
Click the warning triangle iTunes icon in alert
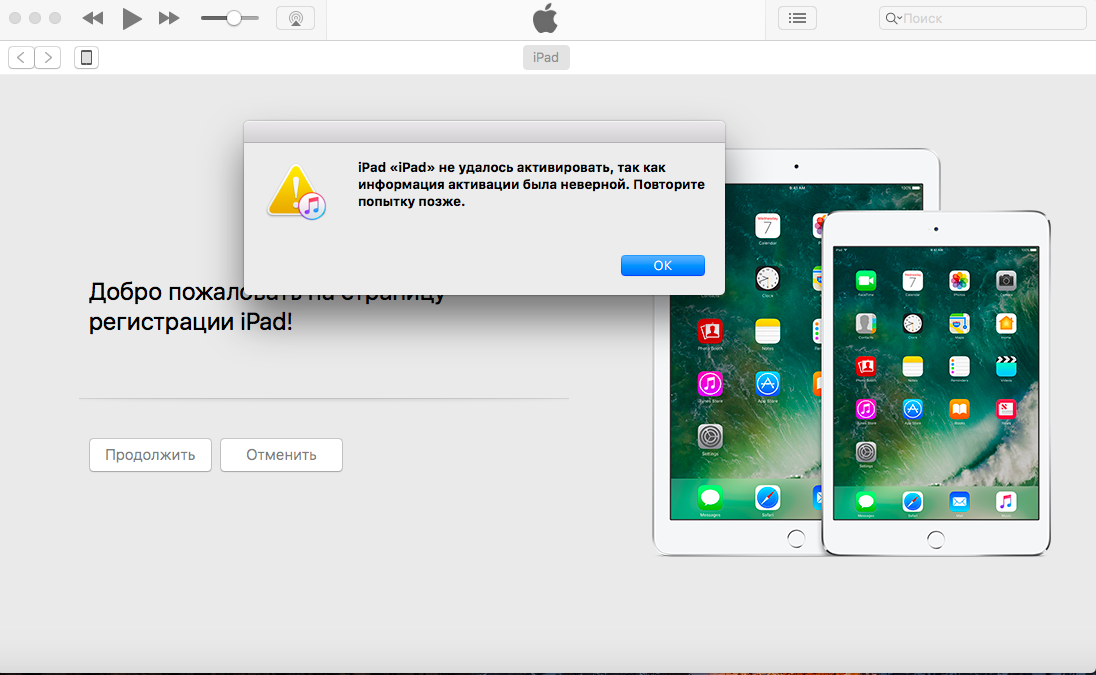[296, 192]
